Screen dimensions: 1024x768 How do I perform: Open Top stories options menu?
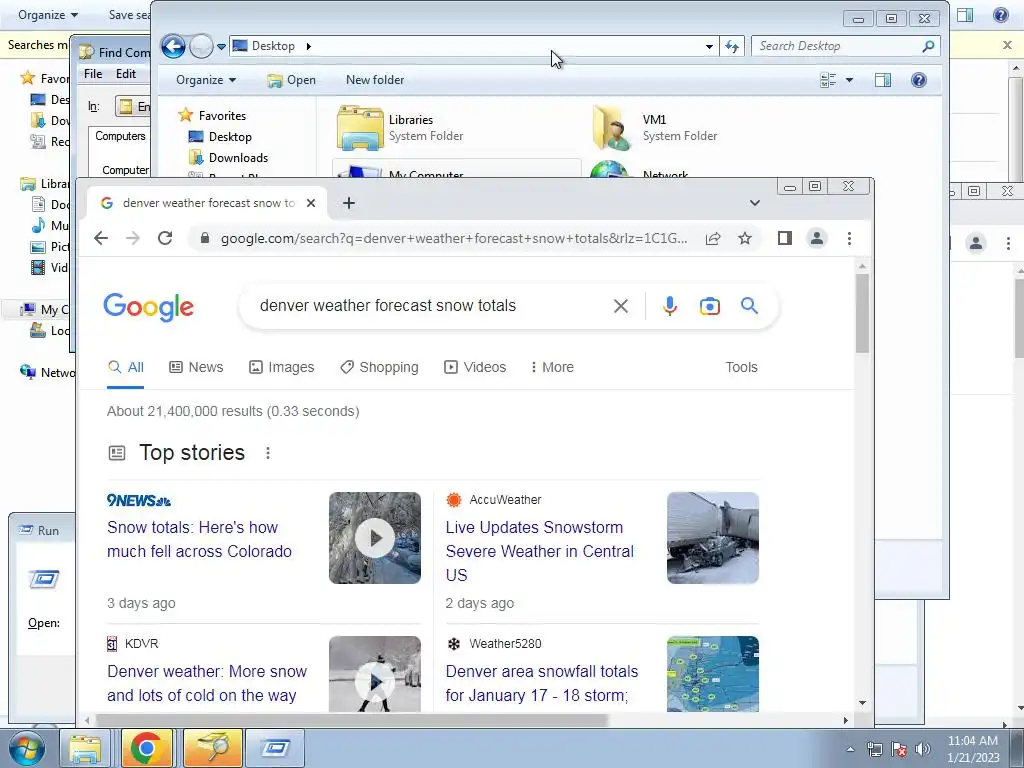pos(268,453)
